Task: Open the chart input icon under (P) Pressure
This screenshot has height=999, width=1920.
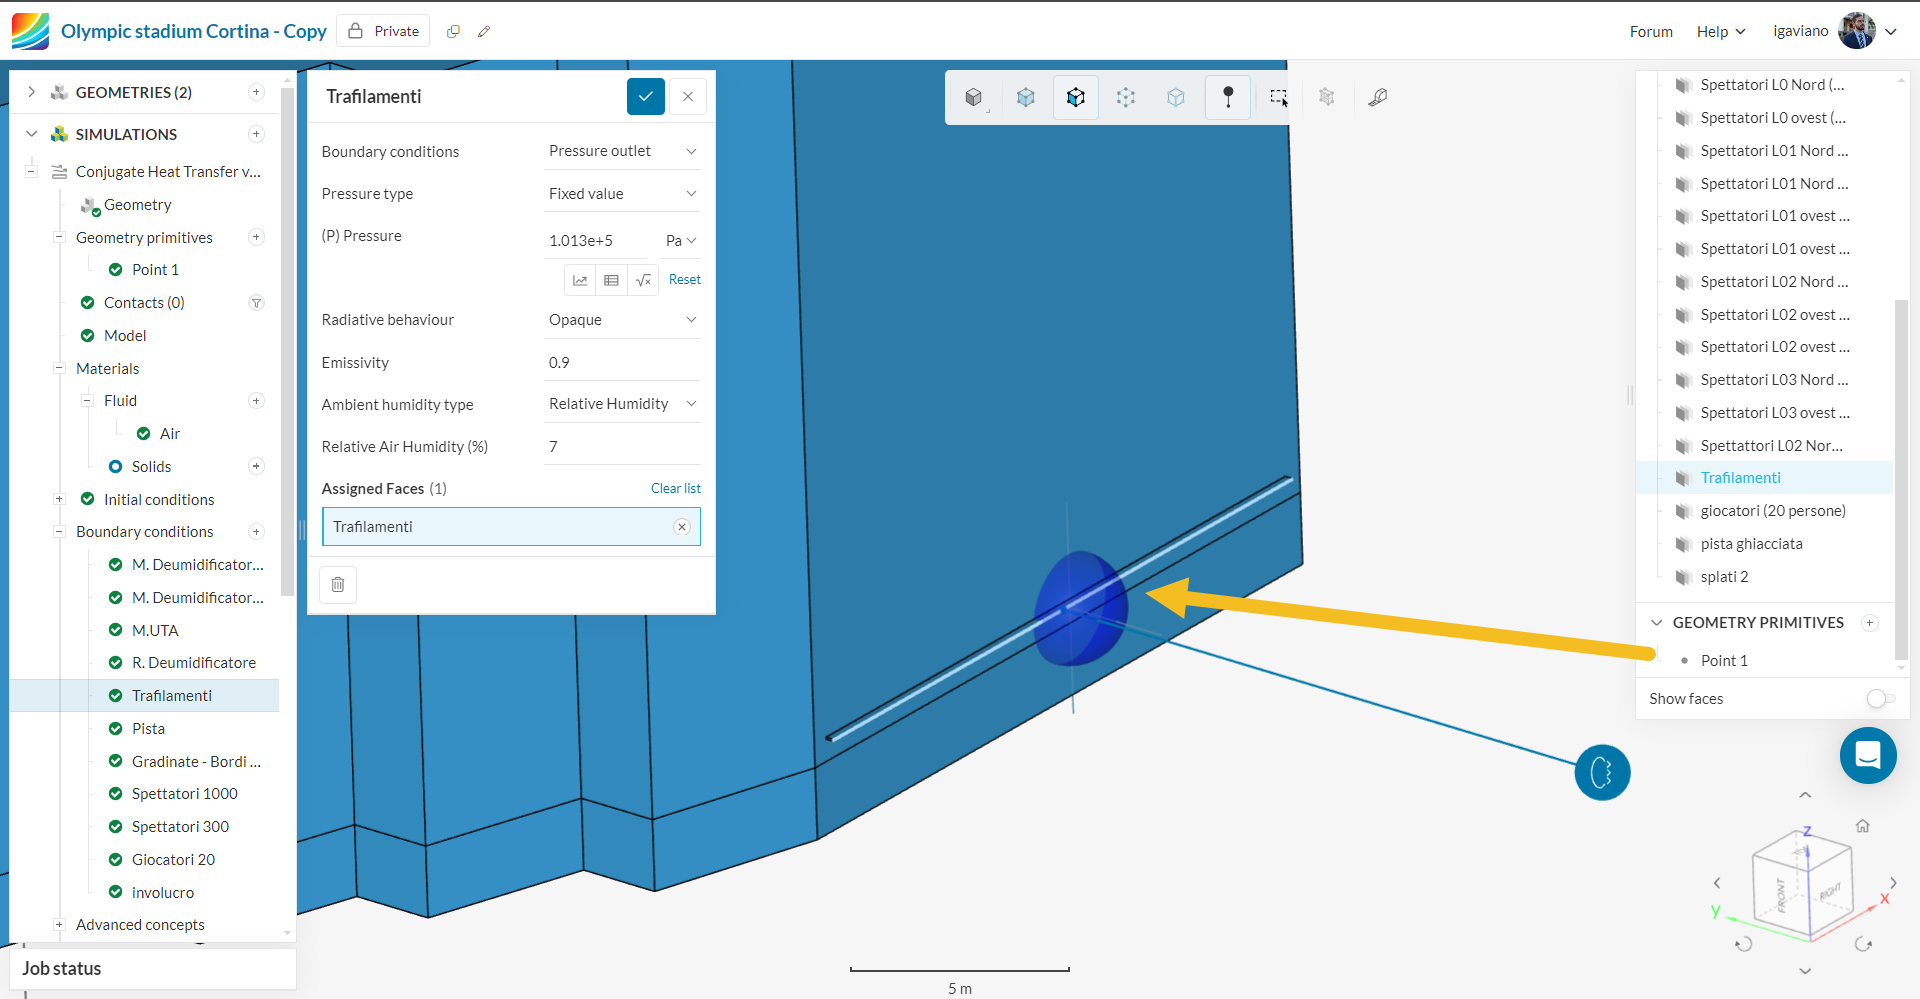Action: click(580, 280)
